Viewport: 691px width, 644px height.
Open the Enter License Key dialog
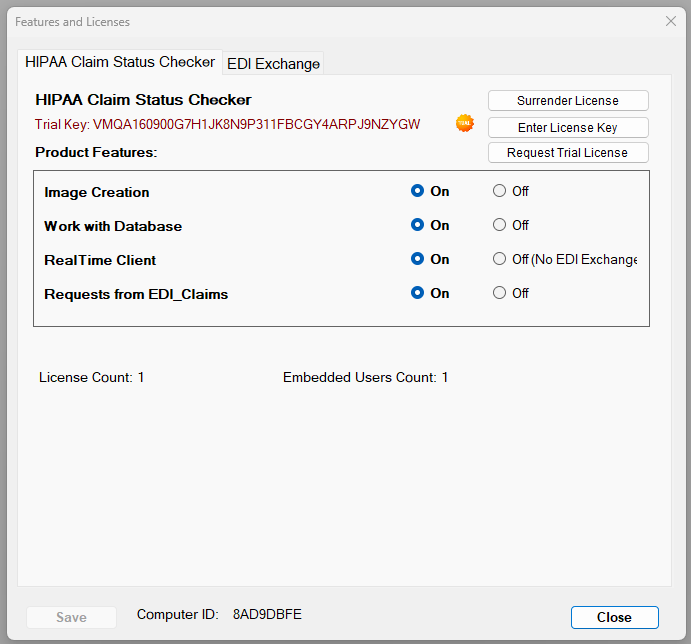[568, 127]
